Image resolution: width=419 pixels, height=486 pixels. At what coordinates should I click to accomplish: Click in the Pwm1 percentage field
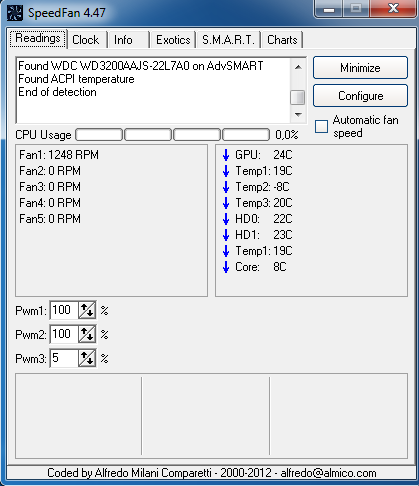[x=64, y=310]
